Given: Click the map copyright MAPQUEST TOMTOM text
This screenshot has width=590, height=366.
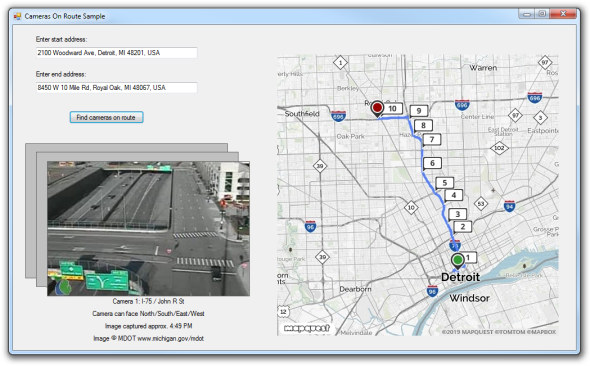Looking at the screenshot, I should point(499,332).
